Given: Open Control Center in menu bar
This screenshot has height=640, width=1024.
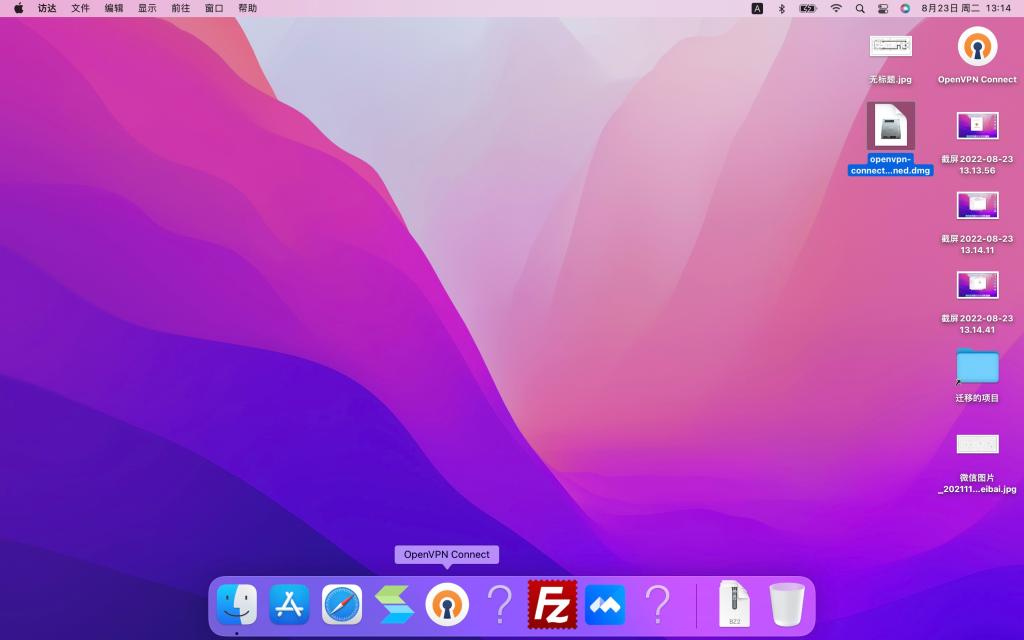Looking at the screenshot, I should 883,8.
